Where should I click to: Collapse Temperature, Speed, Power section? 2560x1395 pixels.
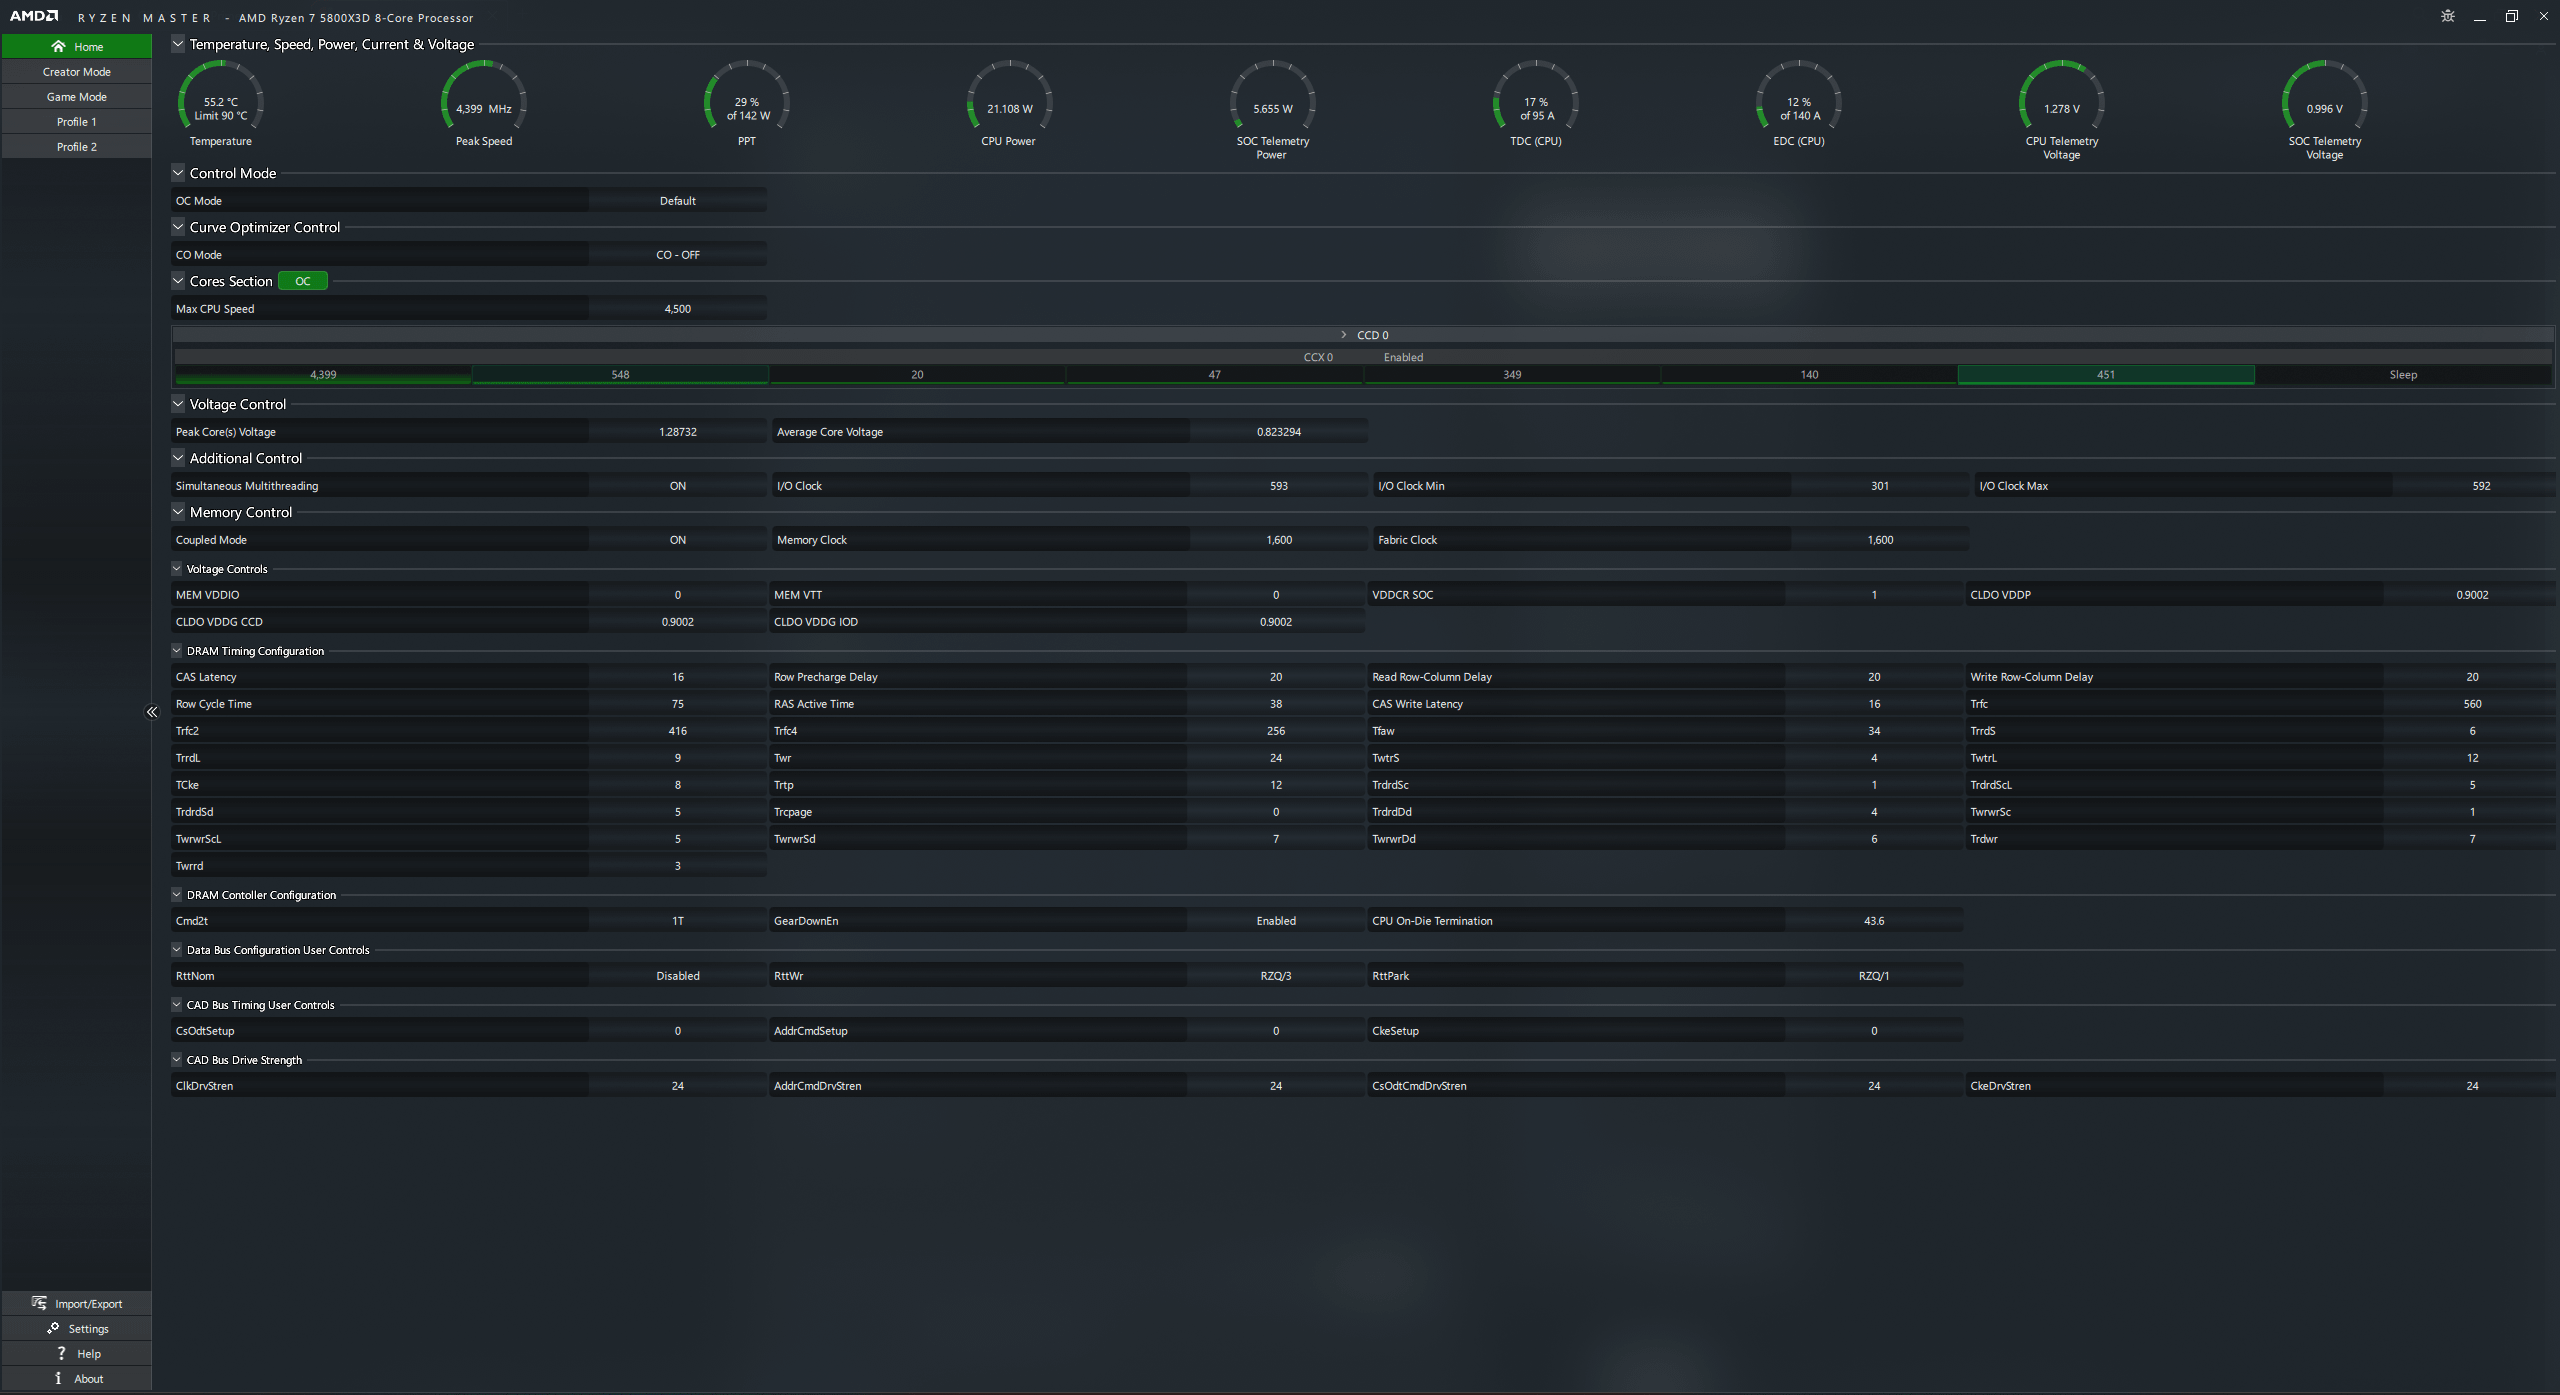[178, 44]
